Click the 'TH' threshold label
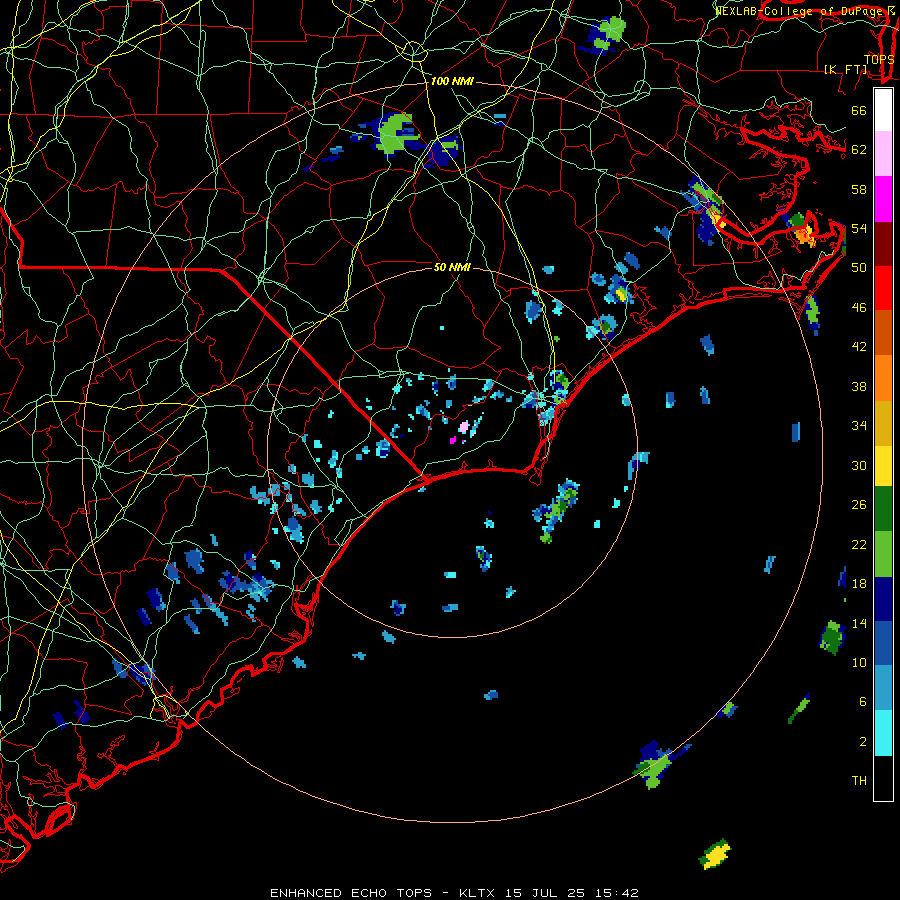Screen dimensions: 900x900 click(x=859, y=780)
